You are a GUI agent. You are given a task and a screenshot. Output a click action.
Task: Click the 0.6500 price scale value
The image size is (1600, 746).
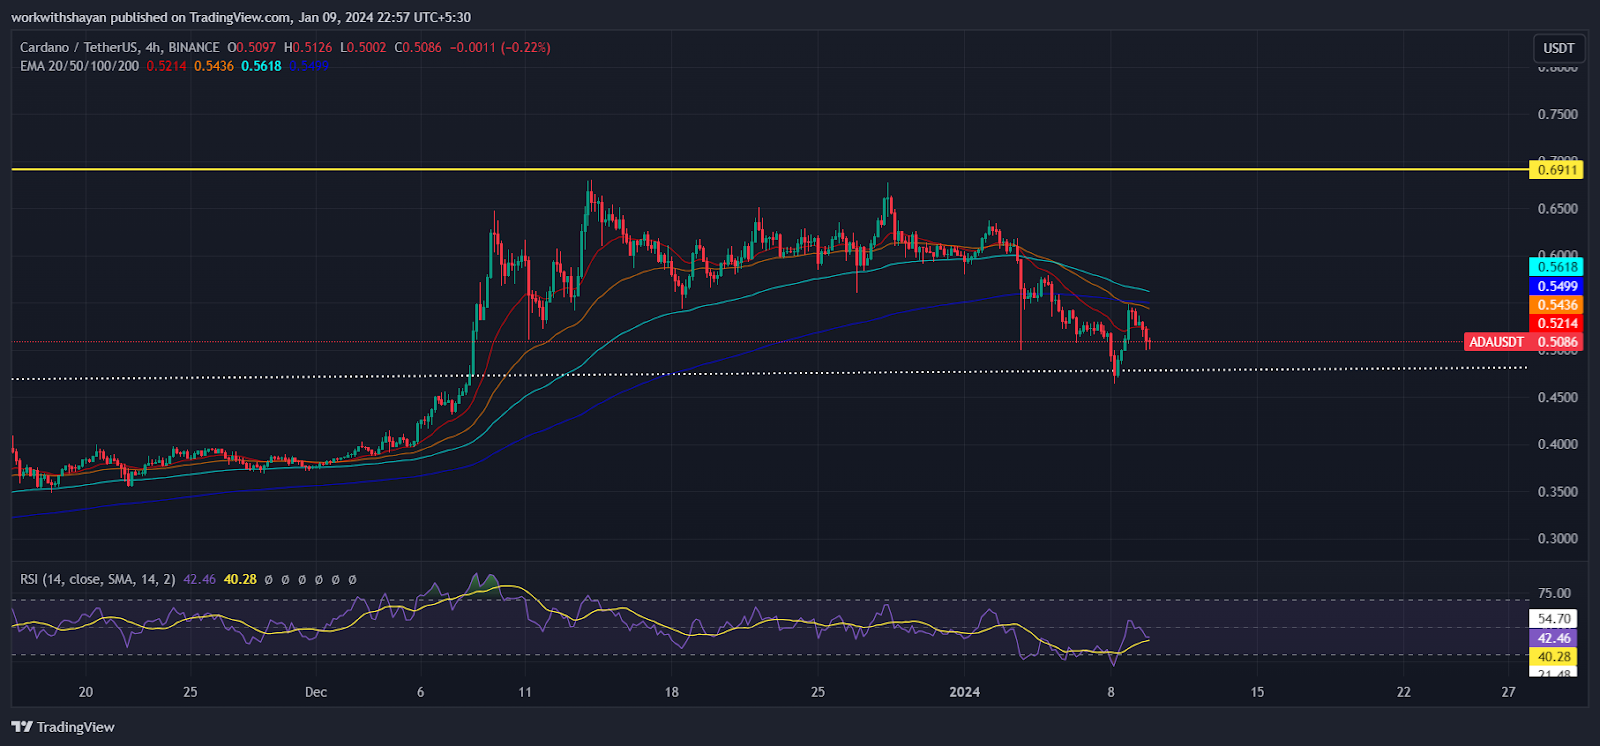pyautogui.click(x=1557, y=209)
